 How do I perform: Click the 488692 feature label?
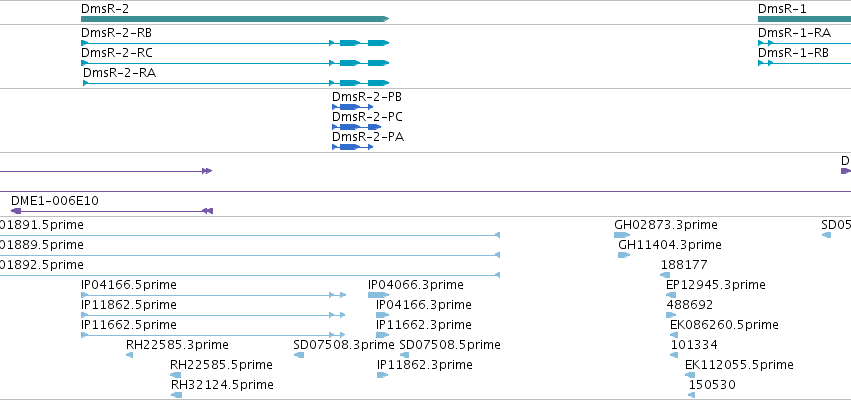[690, 305]
